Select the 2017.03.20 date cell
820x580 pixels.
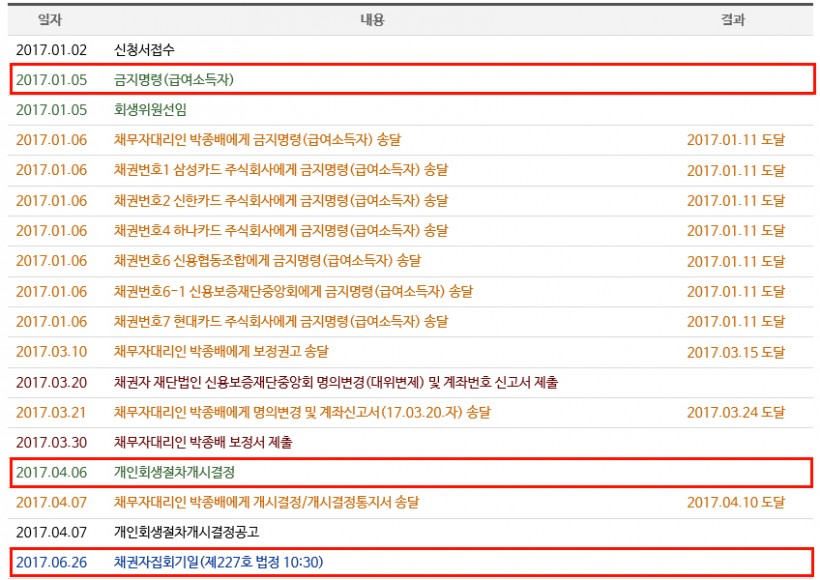(x=51, y=382)
